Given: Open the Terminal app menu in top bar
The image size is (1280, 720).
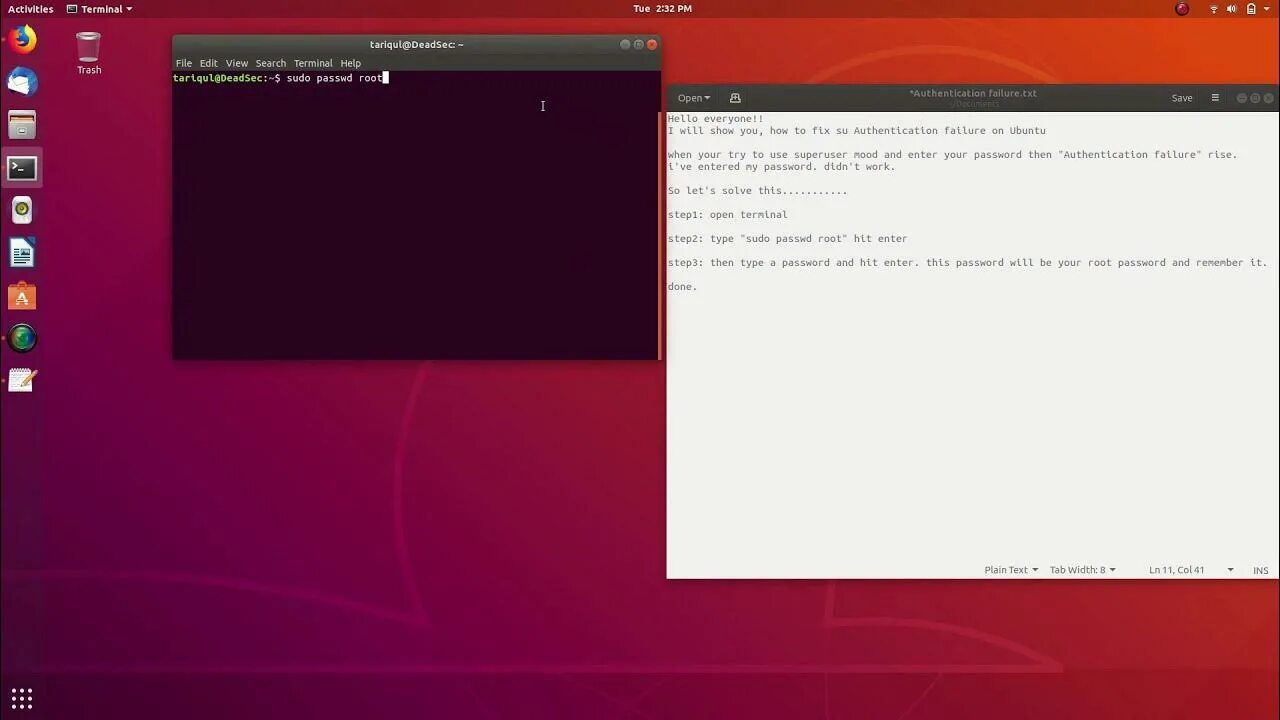Looking at the screenshot, I should (100, 9).
